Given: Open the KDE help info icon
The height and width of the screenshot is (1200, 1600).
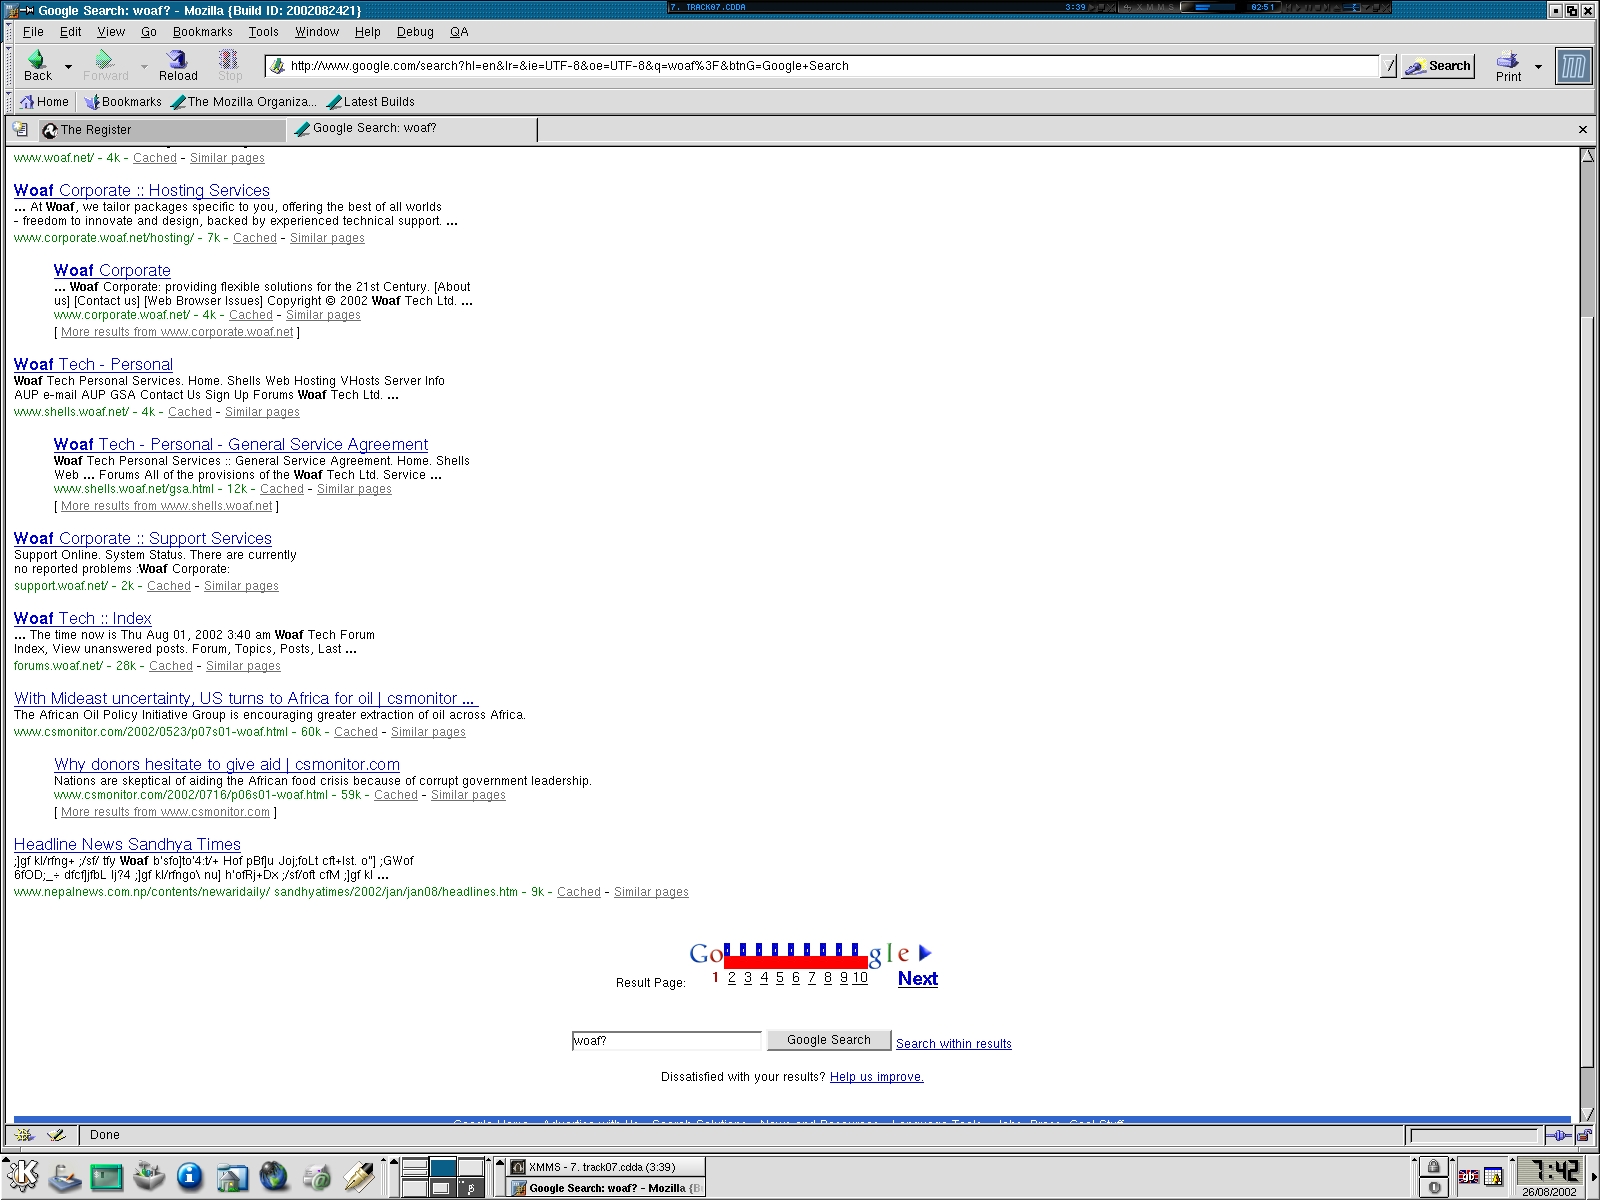Looking at the screenshot, I should pos(190,1177).
